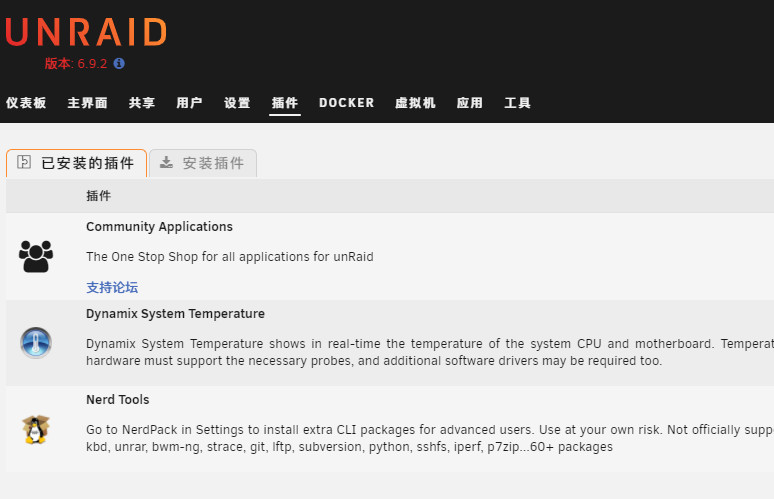Image resolution: width=774 pixels, height=499 pixels.
Task: Switch to the 安装插件 tab
Action: (x=203, y=163)
